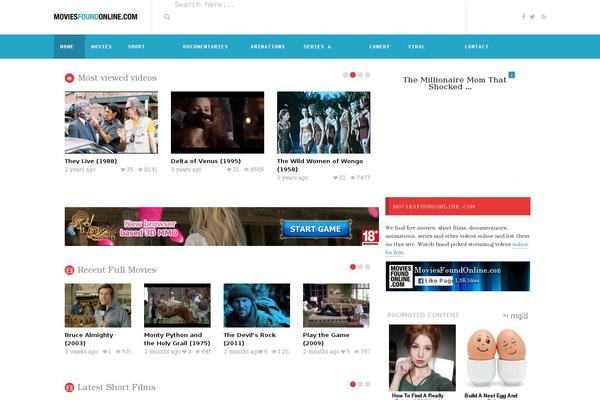Click MoviesFoundOnline.com Facebook page title
Image resolution: width=600 pixels, height=400 pixels.
pyautogui.click(x=458, y=270)
